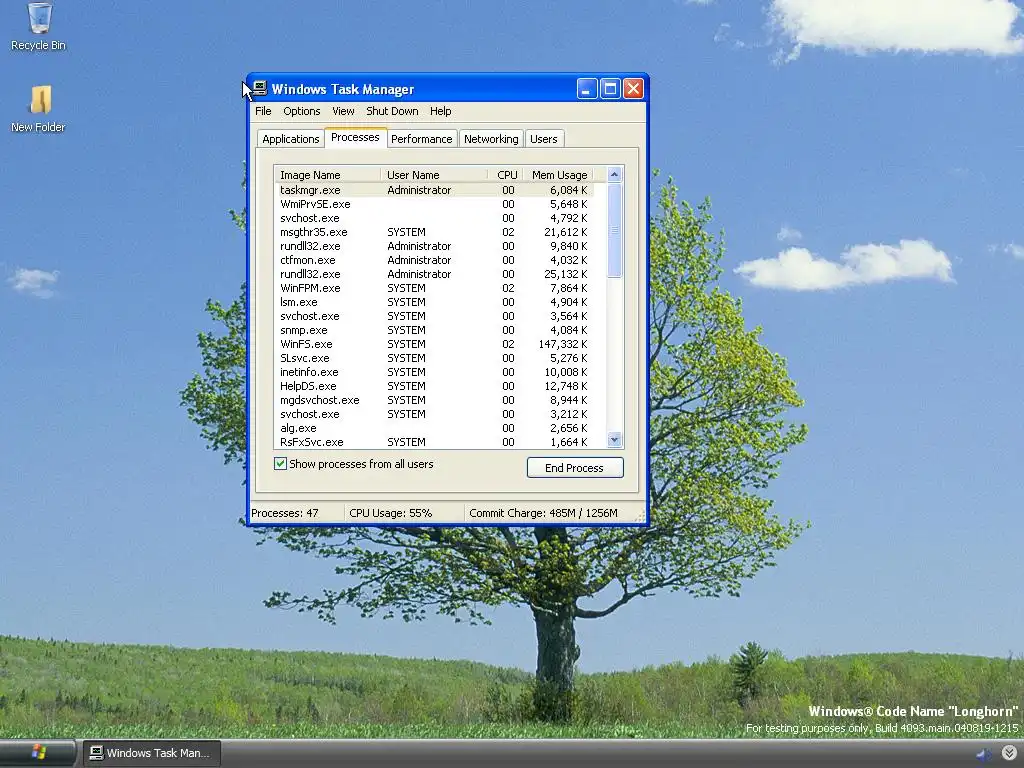
Task: Sort by Mem Usage column header
Action: pyautogui.click(x=559, y=175)
